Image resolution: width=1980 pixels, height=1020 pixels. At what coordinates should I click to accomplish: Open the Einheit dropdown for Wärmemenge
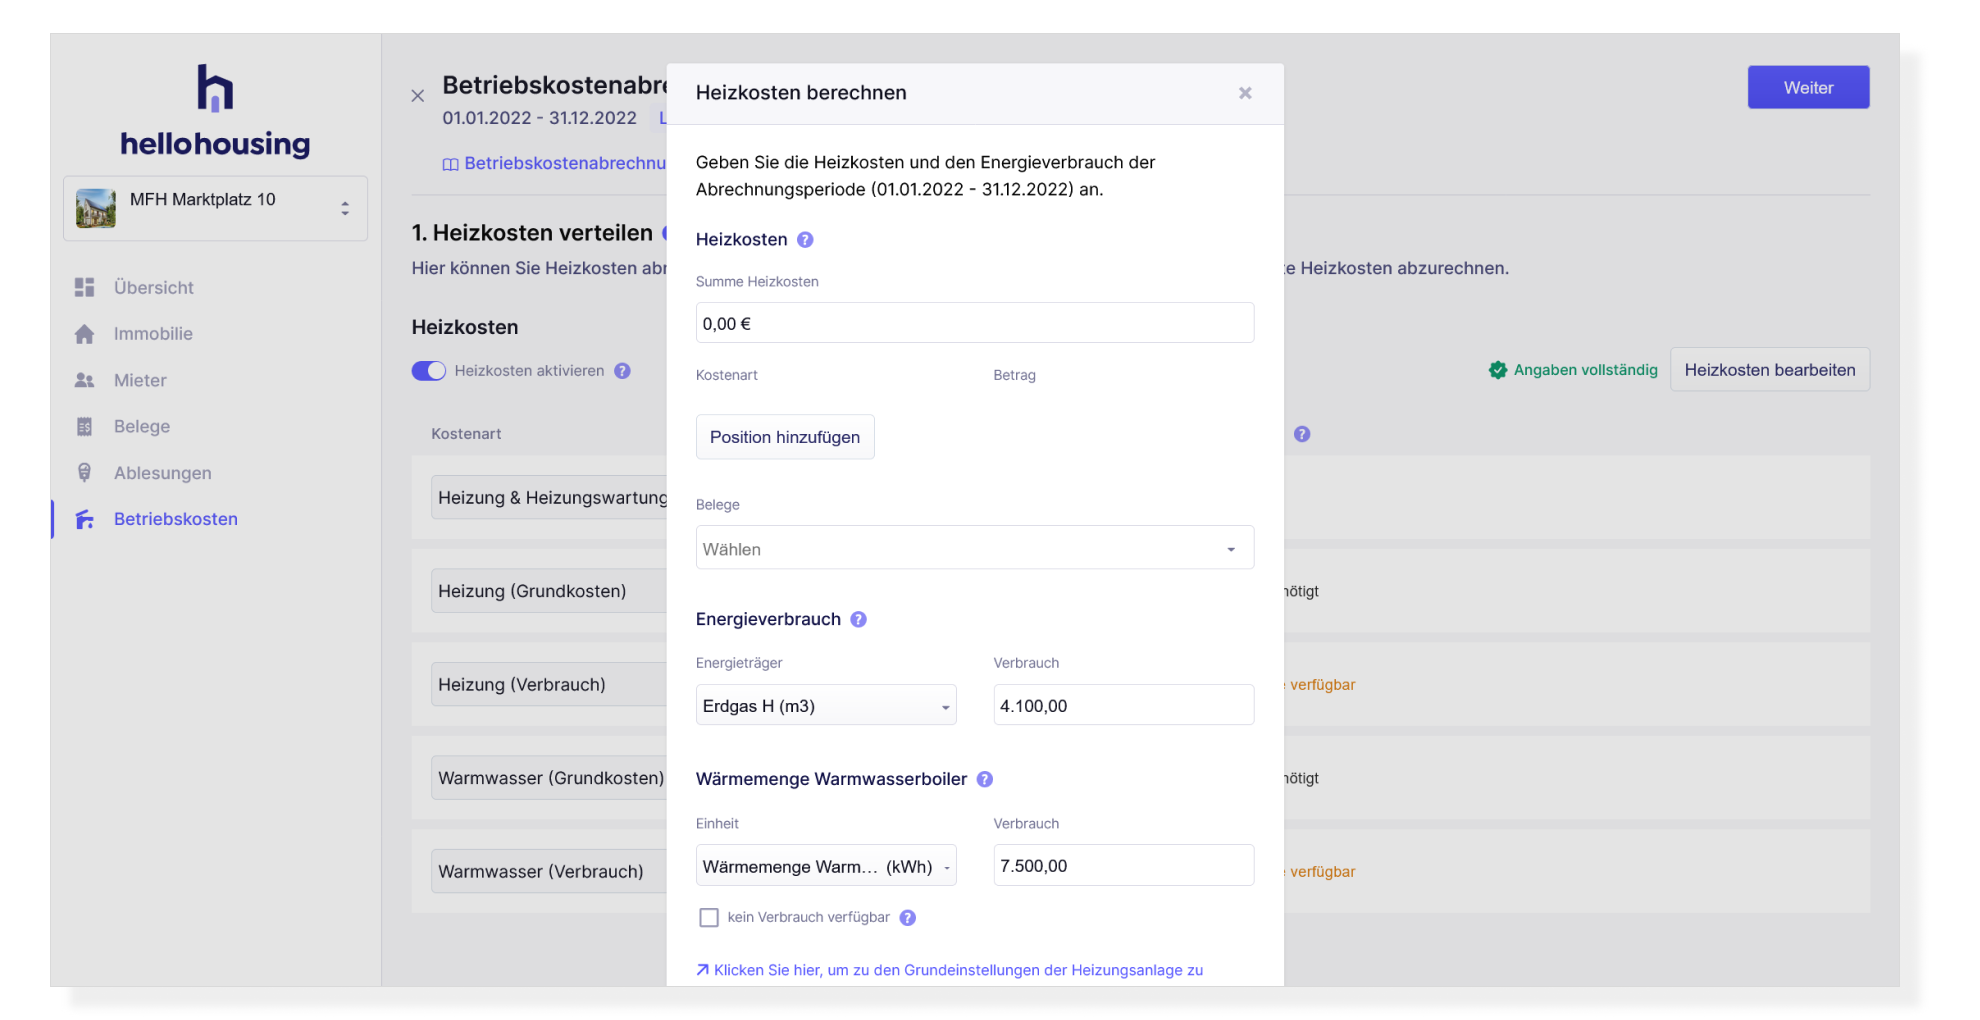[x=826, y=865]
